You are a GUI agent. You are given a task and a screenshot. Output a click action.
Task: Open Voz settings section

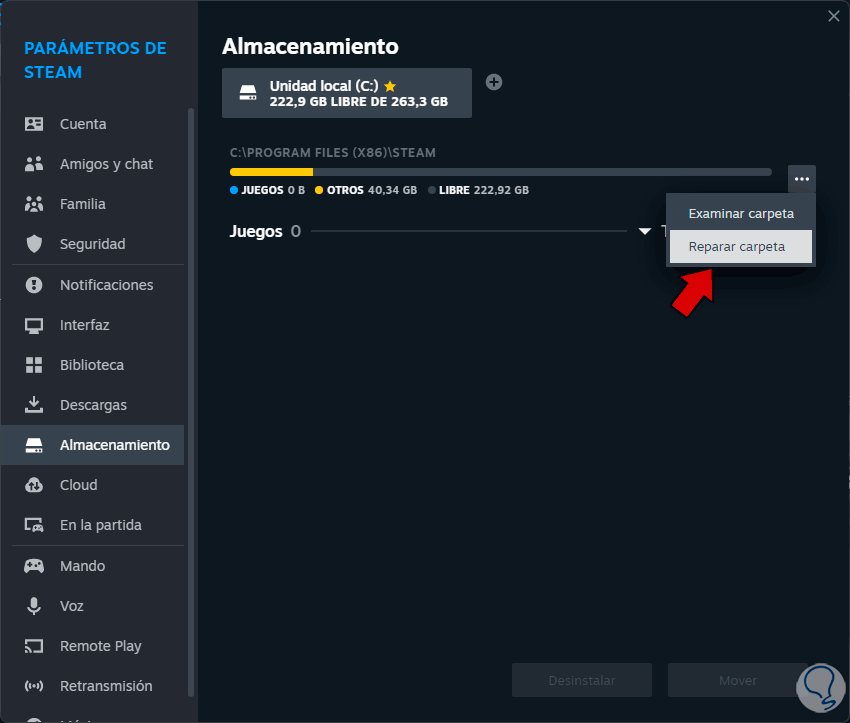pos(93,606)
